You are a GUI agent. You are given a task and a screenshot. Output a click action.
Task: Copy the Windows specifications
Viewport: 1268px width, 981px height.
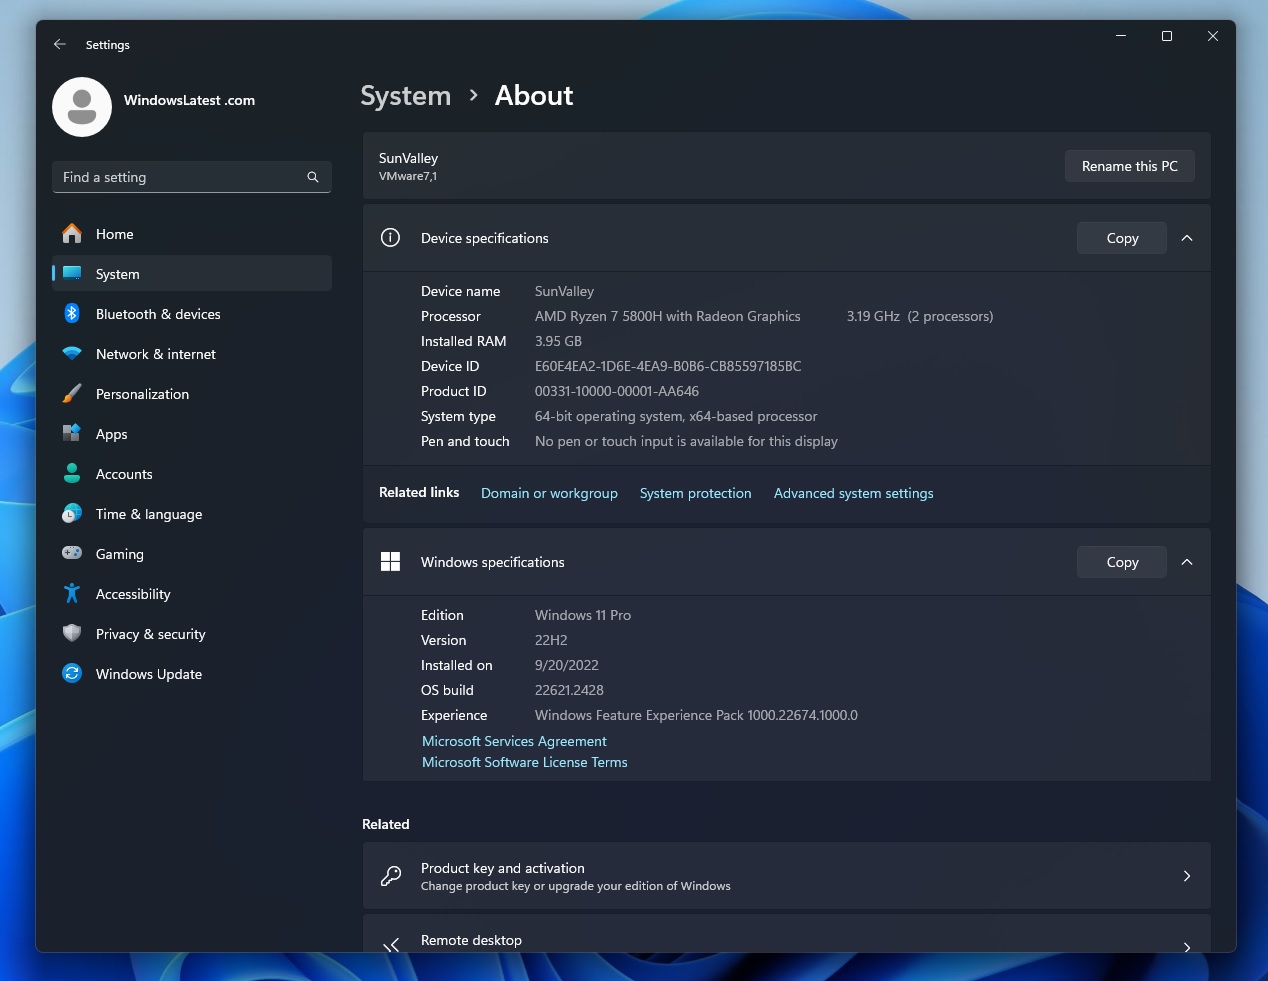[x=1122, y=562]
